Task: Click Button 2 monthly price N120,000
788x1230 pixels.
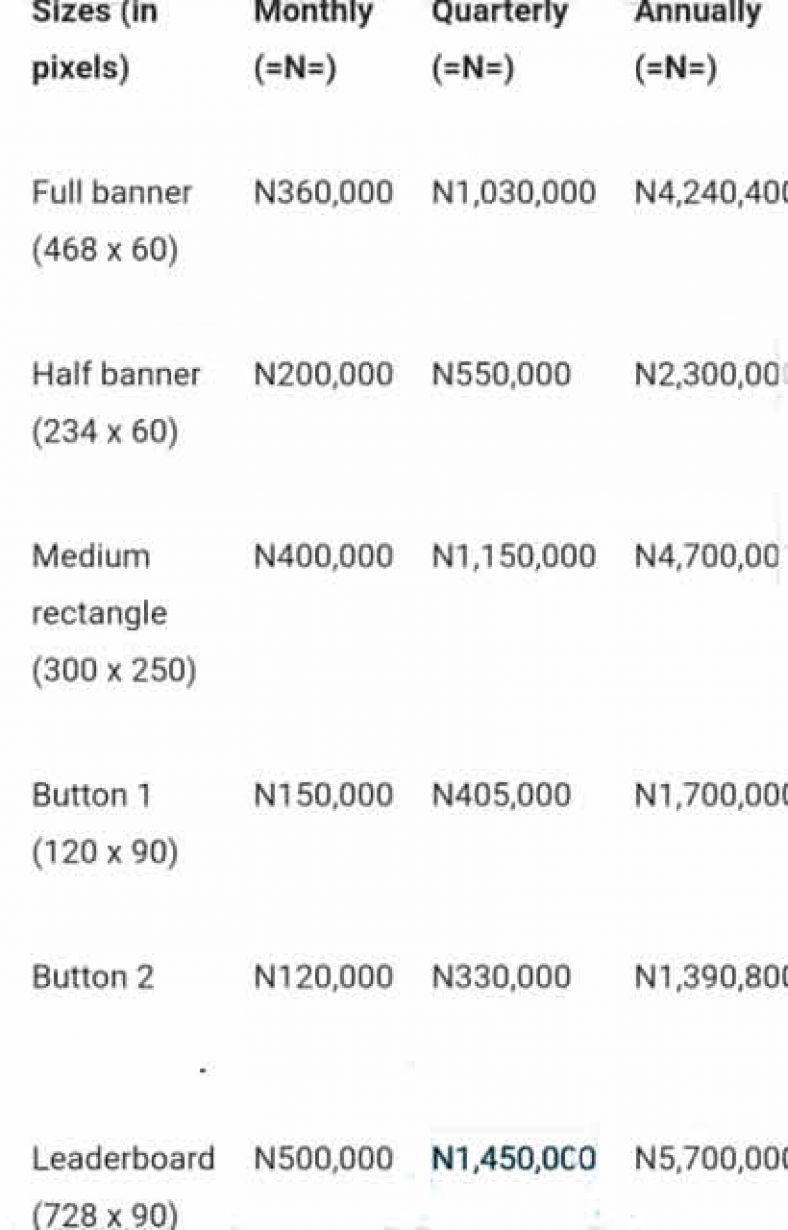Action: [x=323, y=976]
